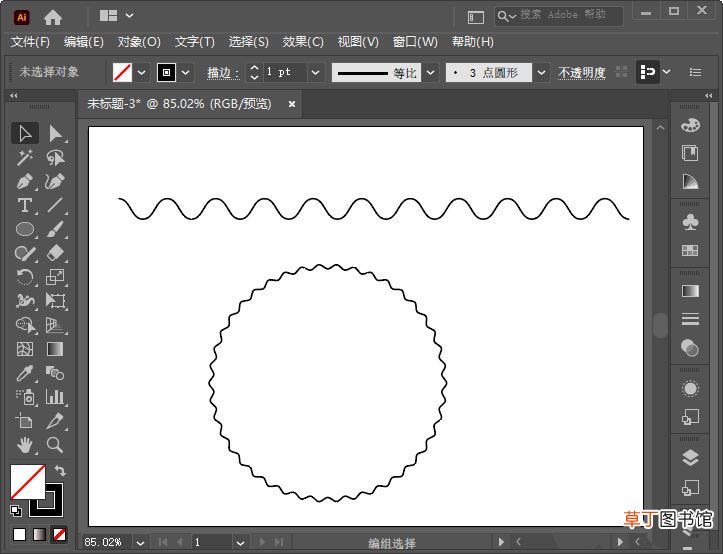
Task: Select the Selection tool arrow
Action: tap(25, 133)
